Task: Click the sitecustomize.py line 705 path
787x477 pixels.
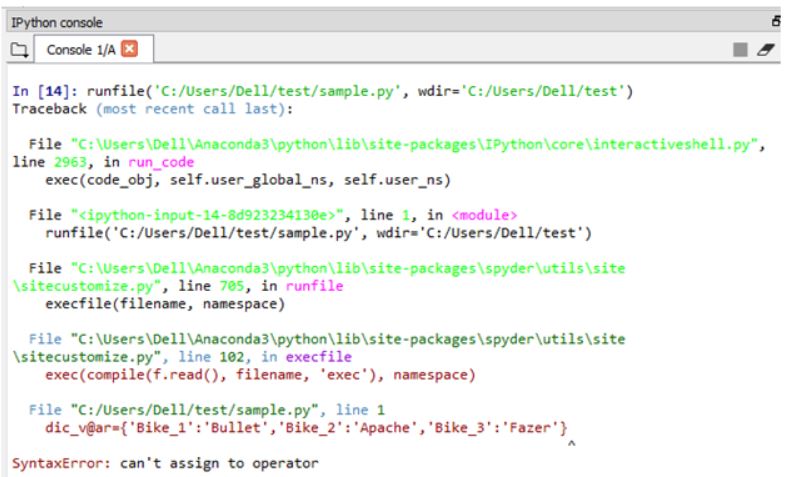Action: click(x=319, y=277)
